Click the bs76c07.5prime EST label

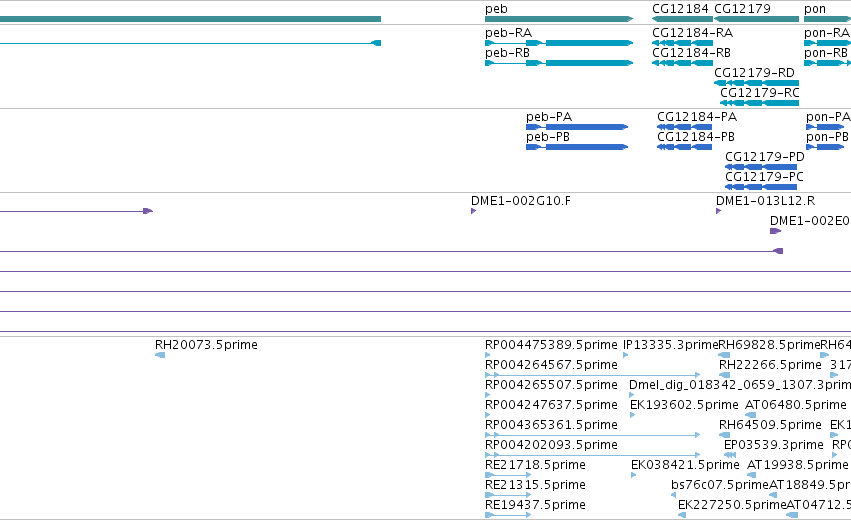point(720,485)
